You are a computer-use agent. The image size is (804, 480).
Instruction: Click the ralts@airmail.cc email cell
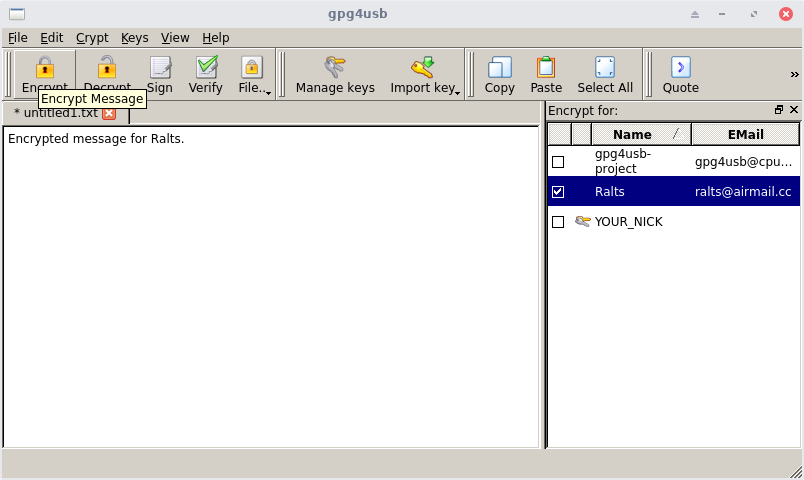[x=743, y=192]
